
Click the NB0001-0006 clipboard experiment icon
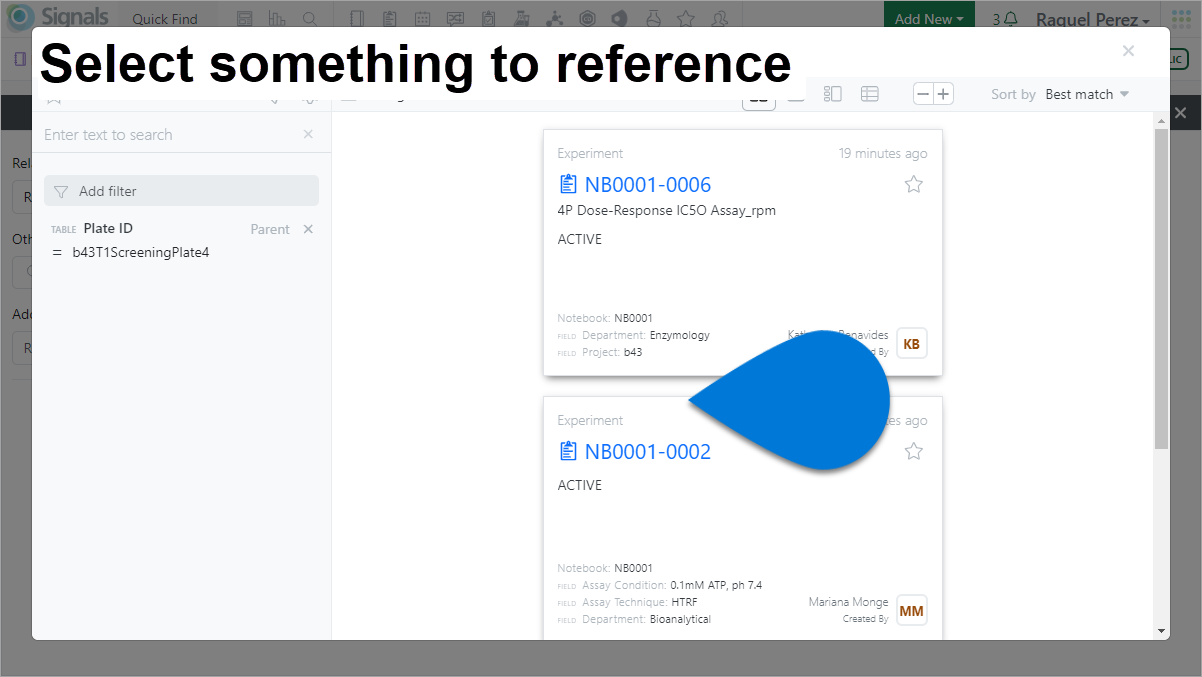pyautogui.click(x=568, y=184)
